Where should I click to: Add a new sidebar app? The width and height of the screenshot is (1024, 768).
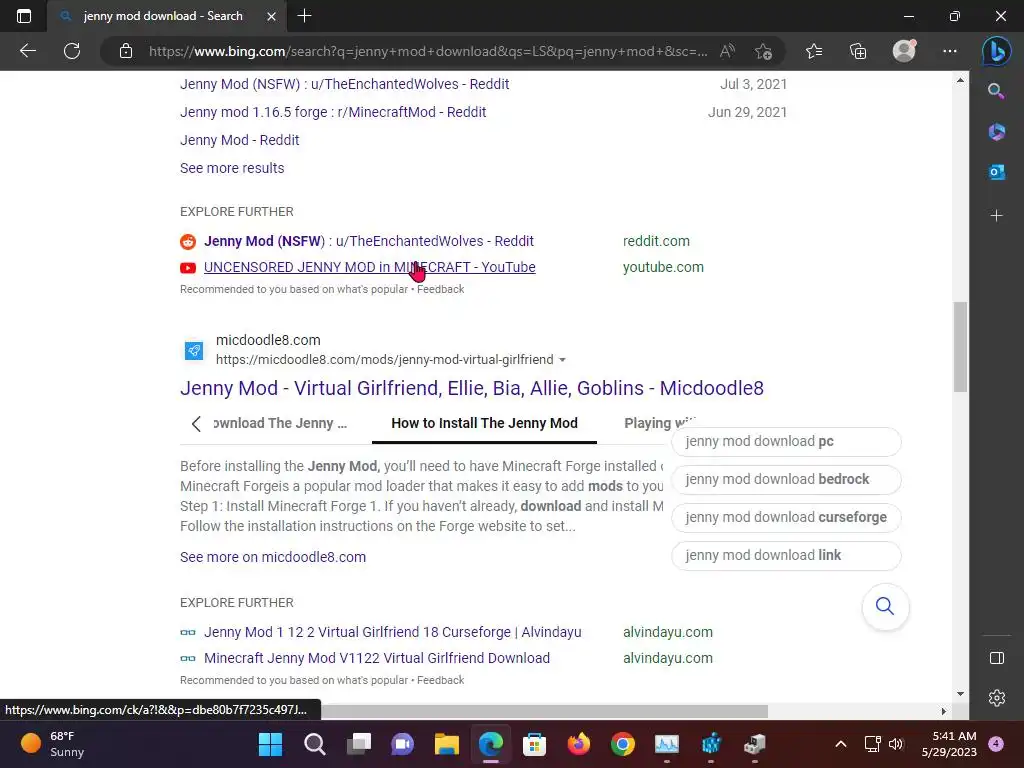coord(997,216)
